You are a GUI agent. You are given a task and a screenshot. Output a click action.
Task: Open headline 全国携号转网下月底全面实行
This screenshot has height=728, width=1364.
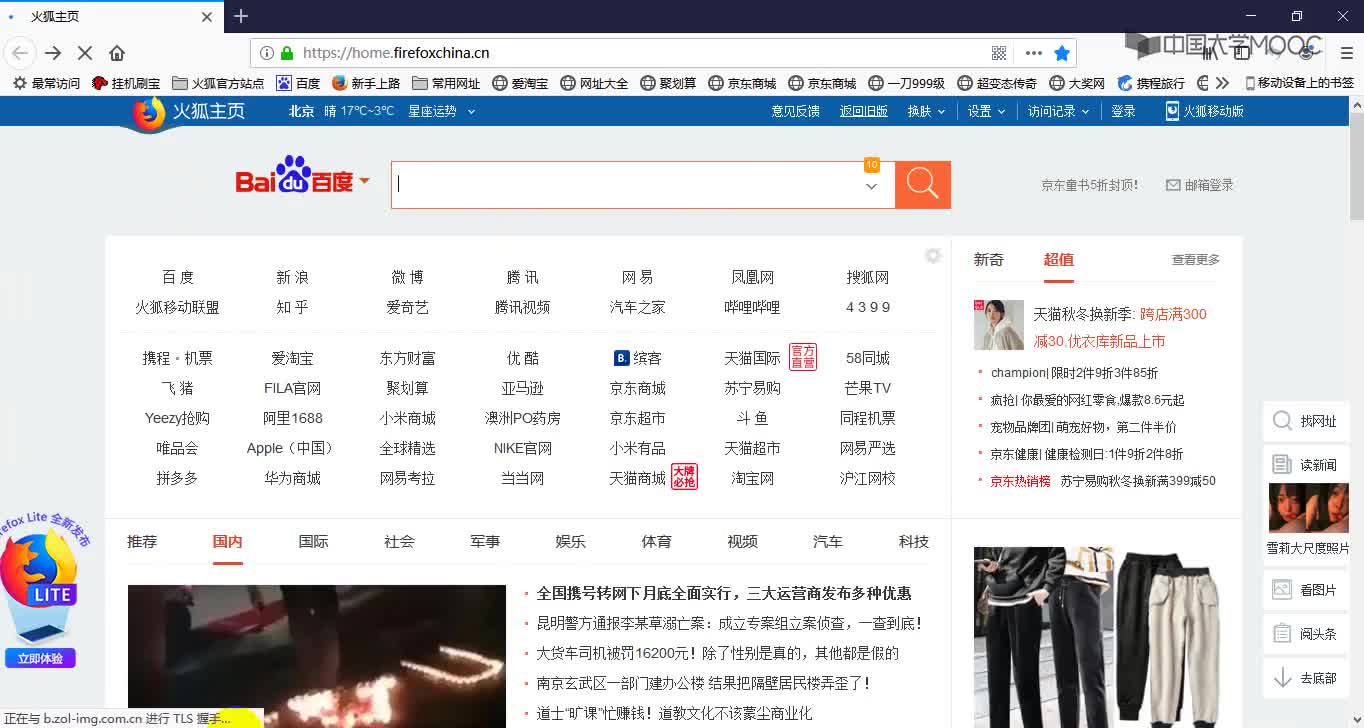pos(724,593)
